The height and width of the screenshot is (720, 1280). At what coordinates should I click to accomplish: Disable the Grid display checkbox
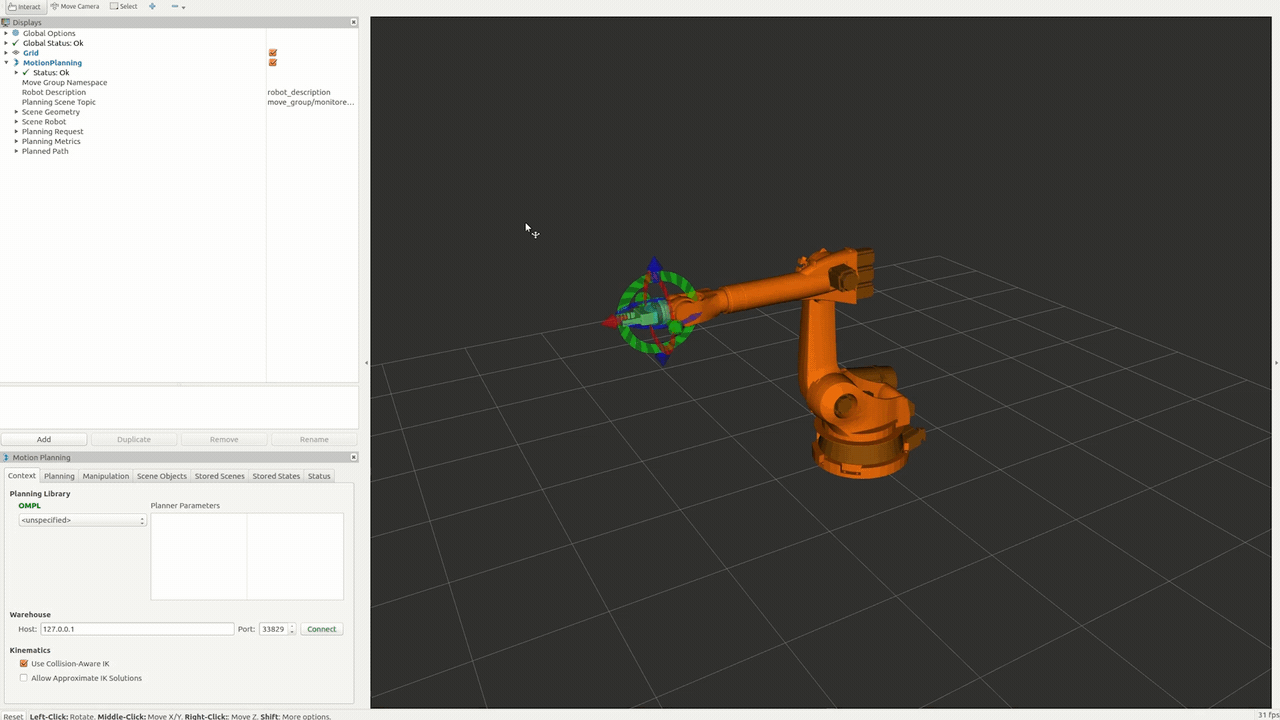click(273, 53)
